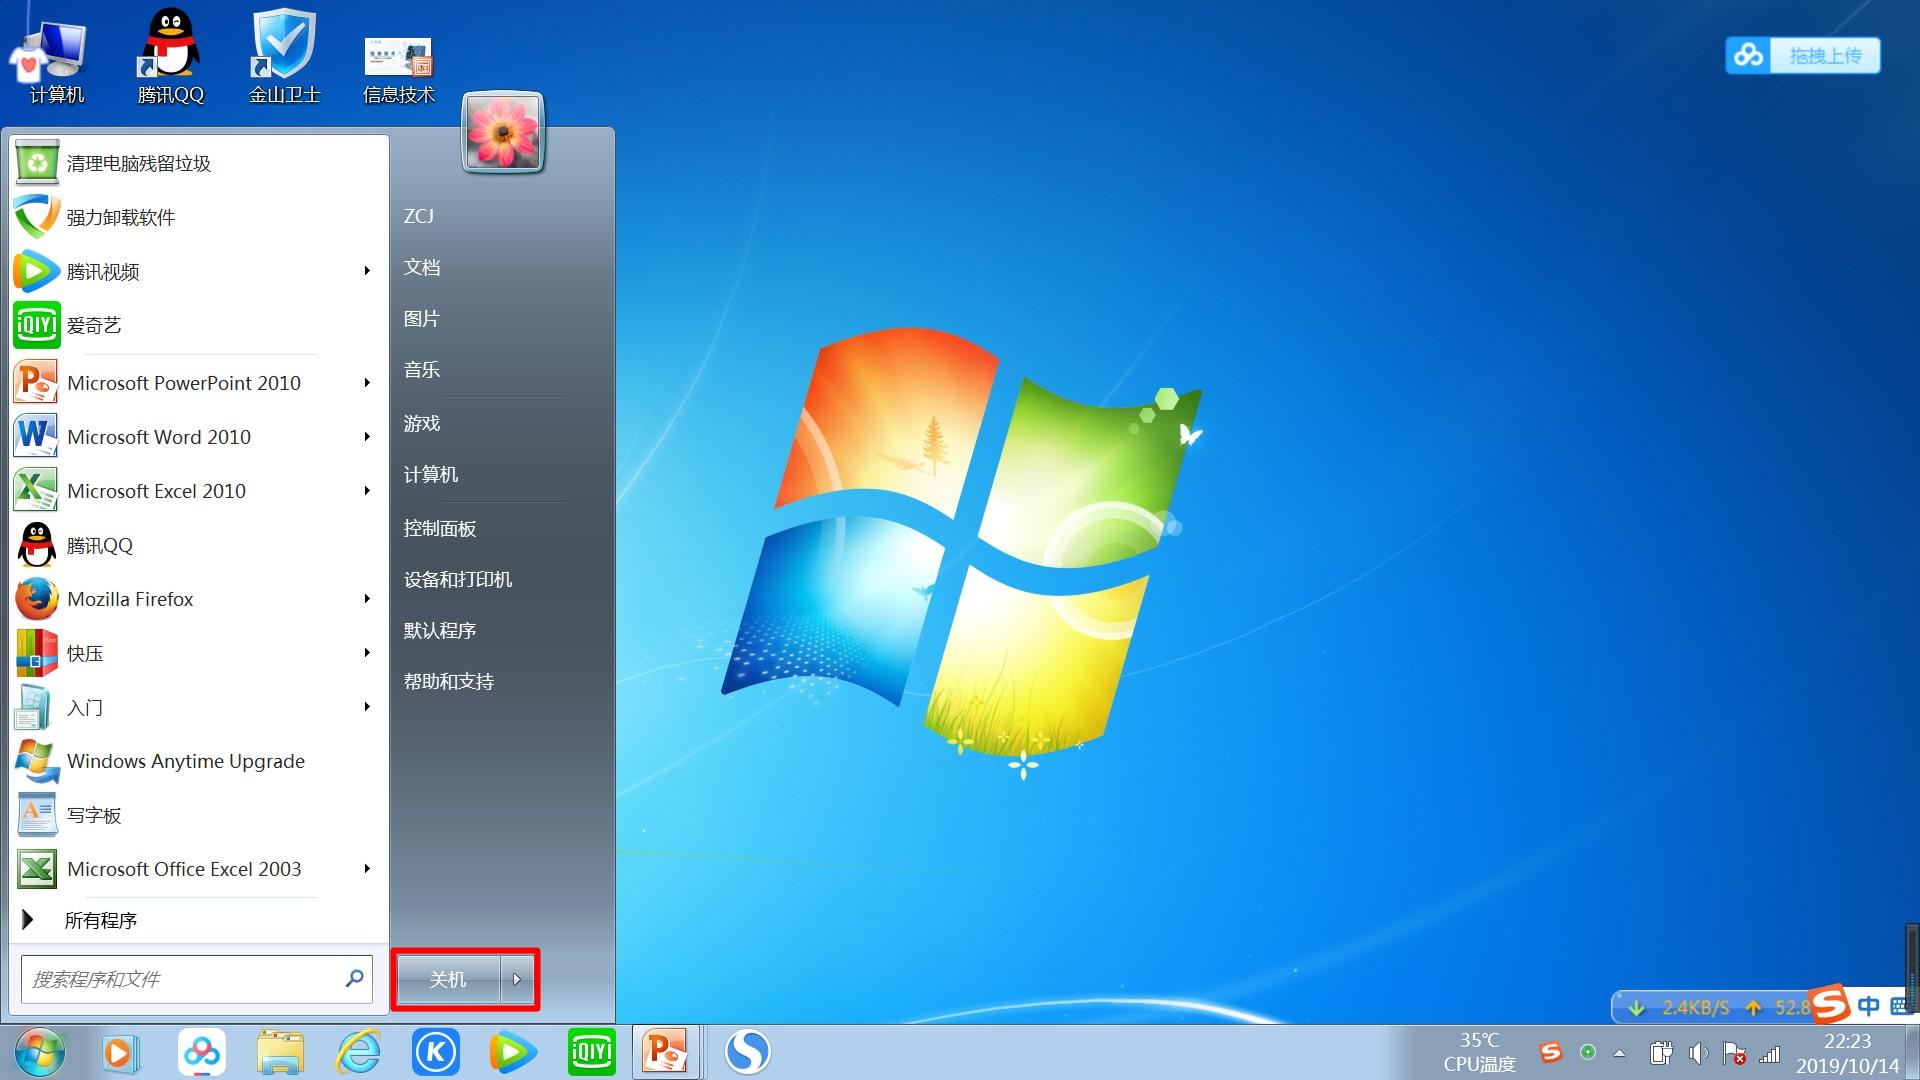Open shutdown options arrow beside 关机
Screen dimensions: 1920x1080
517,980
